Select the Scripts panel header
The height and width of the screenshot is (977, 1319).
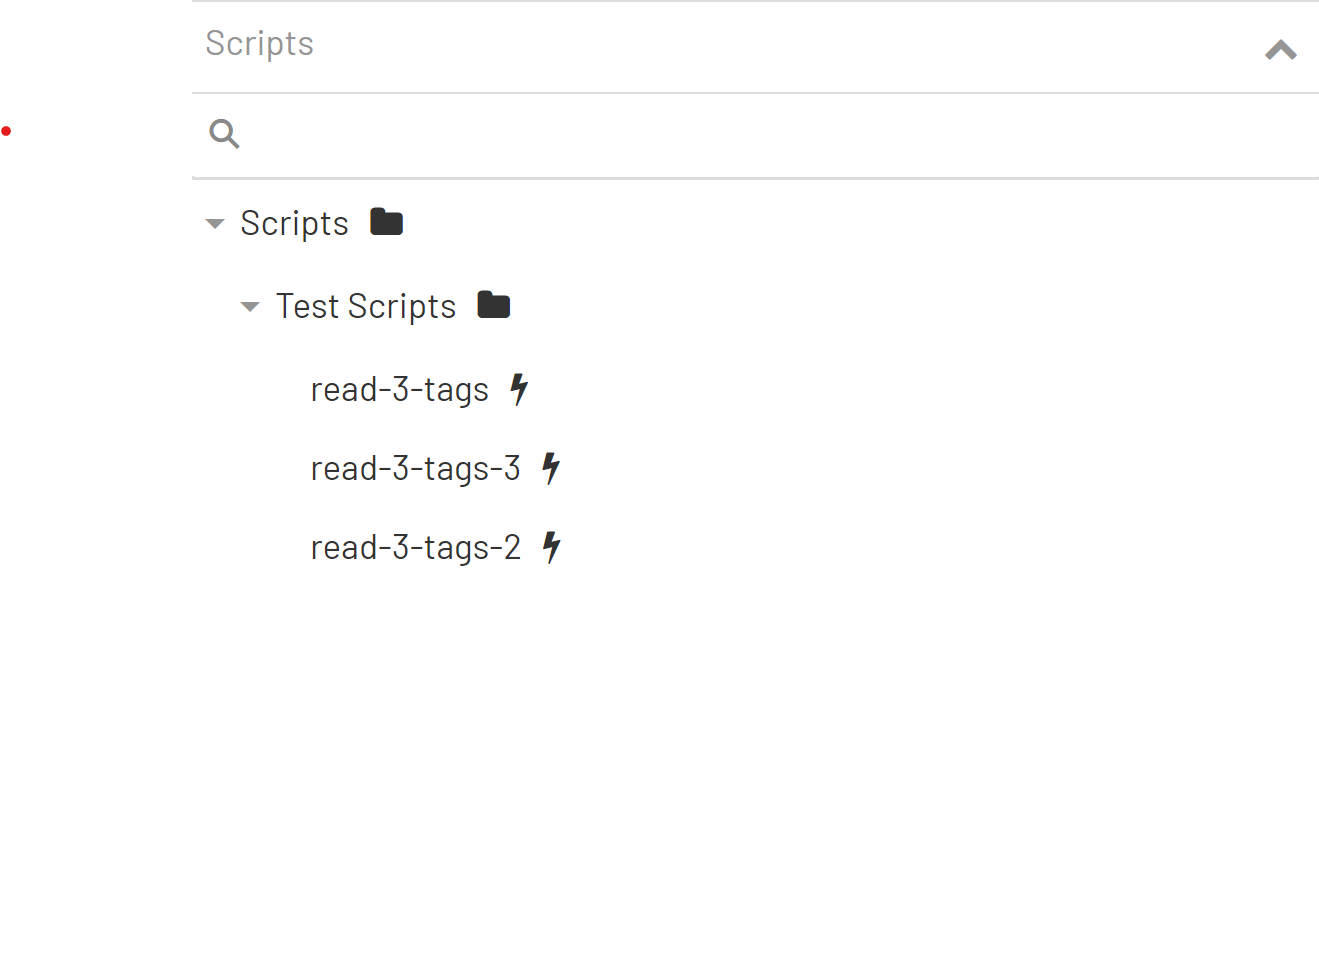(259, 43)
